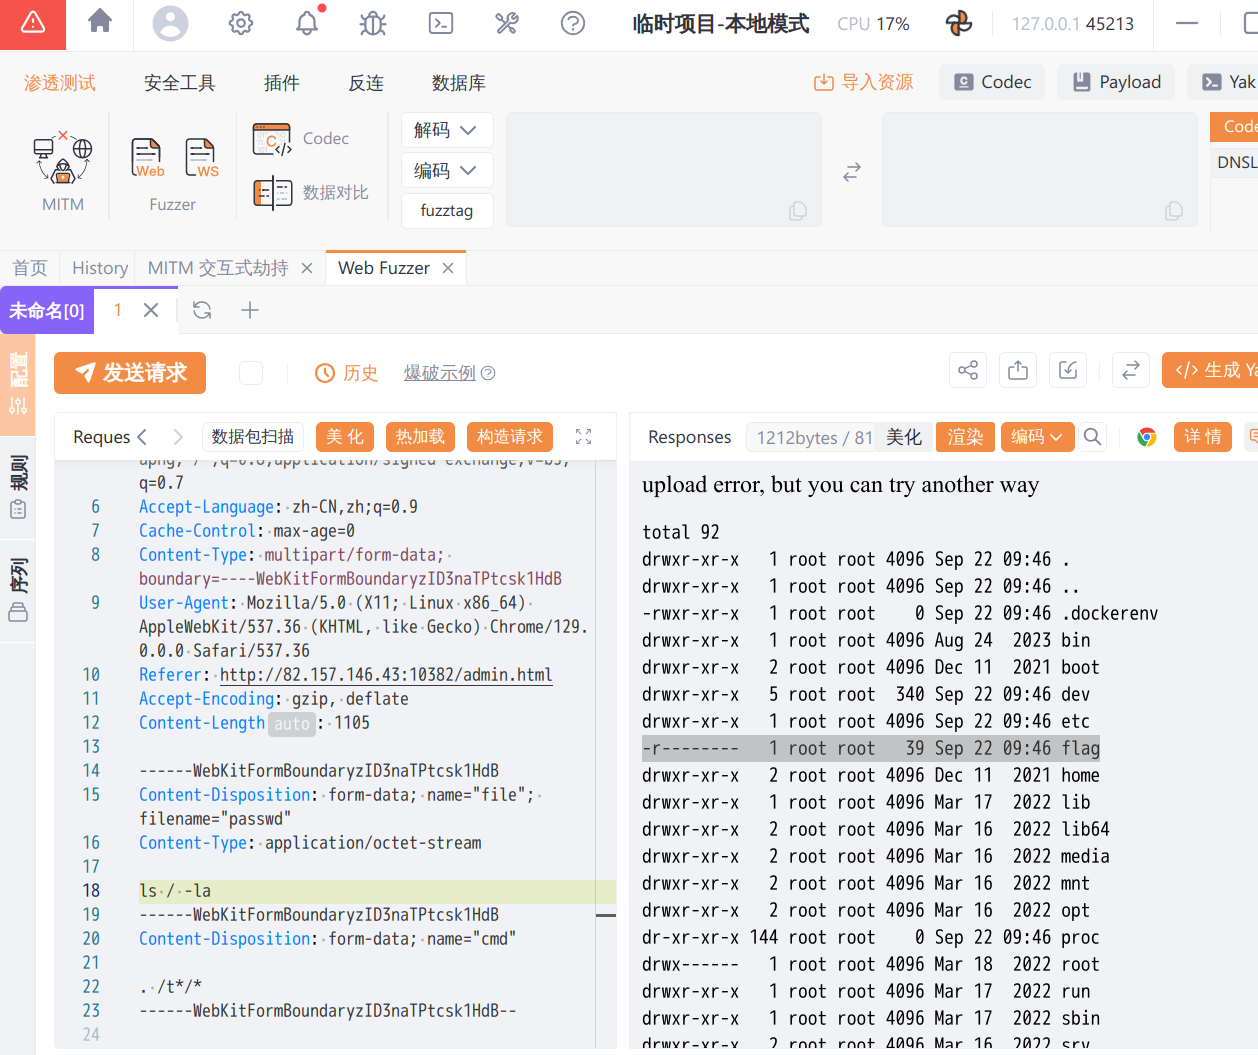This screenshot has height=1055, width=1258.
Task: Click the swap arrows between codec boxes
Action: coord(852,172)
